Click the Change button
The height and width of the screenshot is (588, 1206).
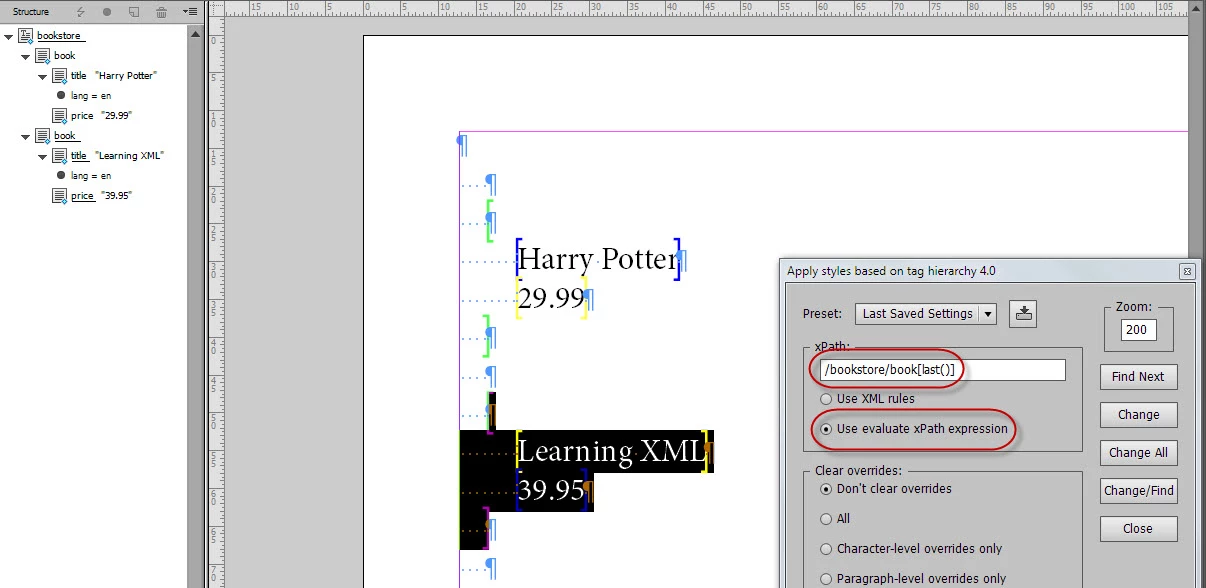[1138, 415]
